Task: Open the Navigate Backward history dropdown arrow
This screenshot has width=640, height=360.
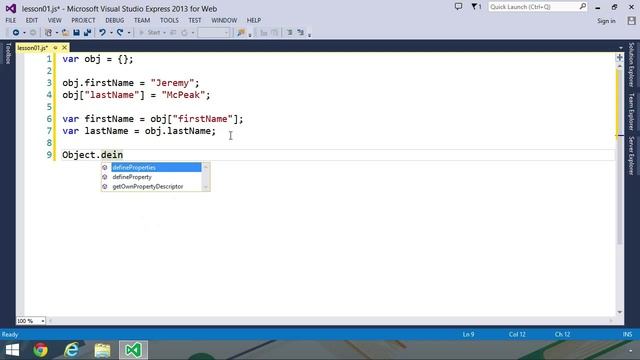Action: [24, 33]
